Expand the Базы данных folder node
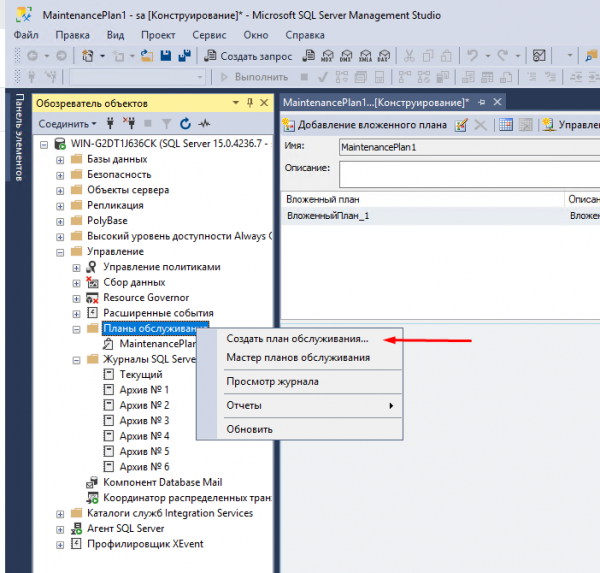This screenshot has width=600, height=573. (60, 159)
